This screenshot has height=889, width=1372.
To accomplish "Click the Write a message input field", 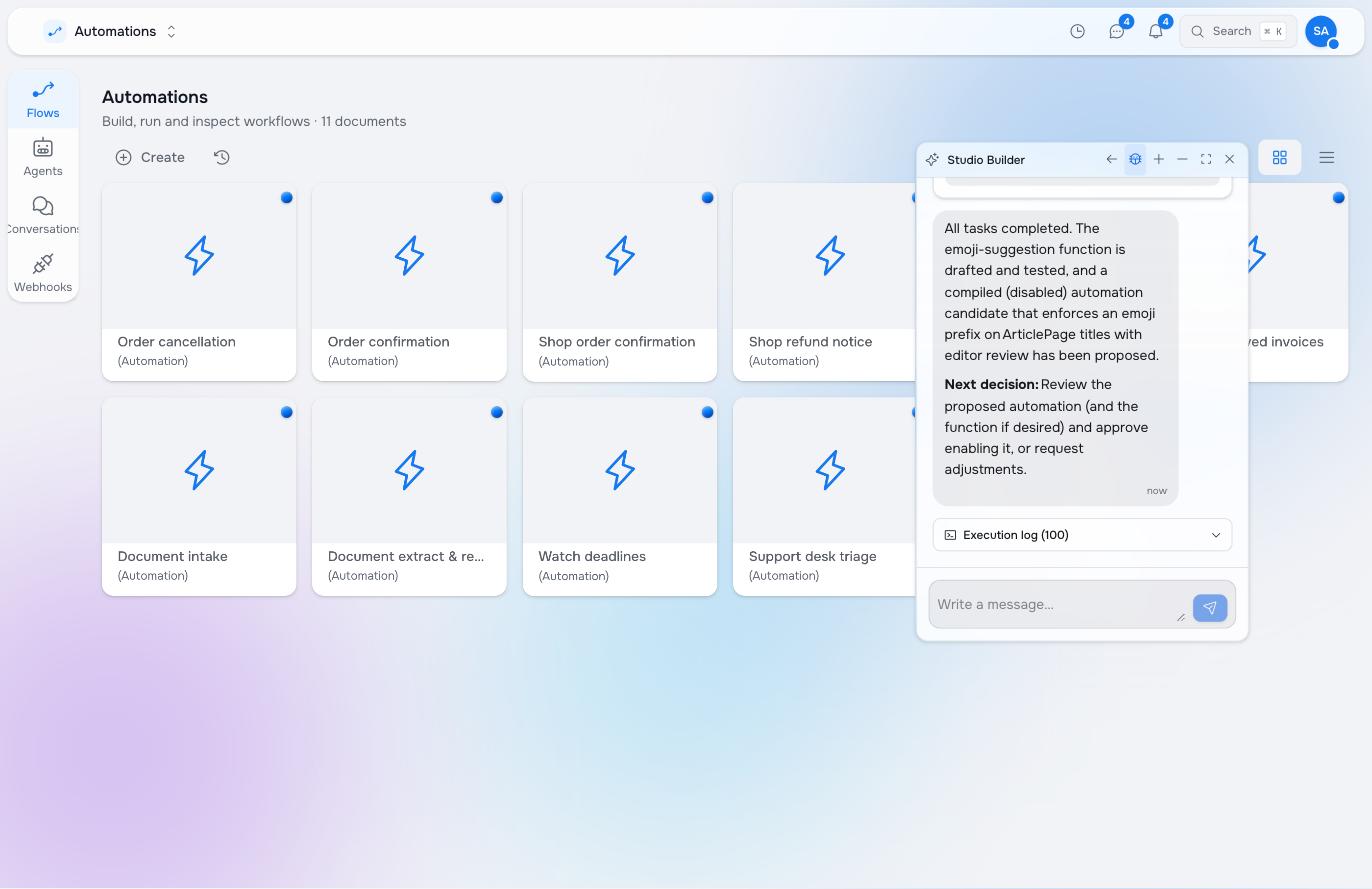I will pos(1060,604).
